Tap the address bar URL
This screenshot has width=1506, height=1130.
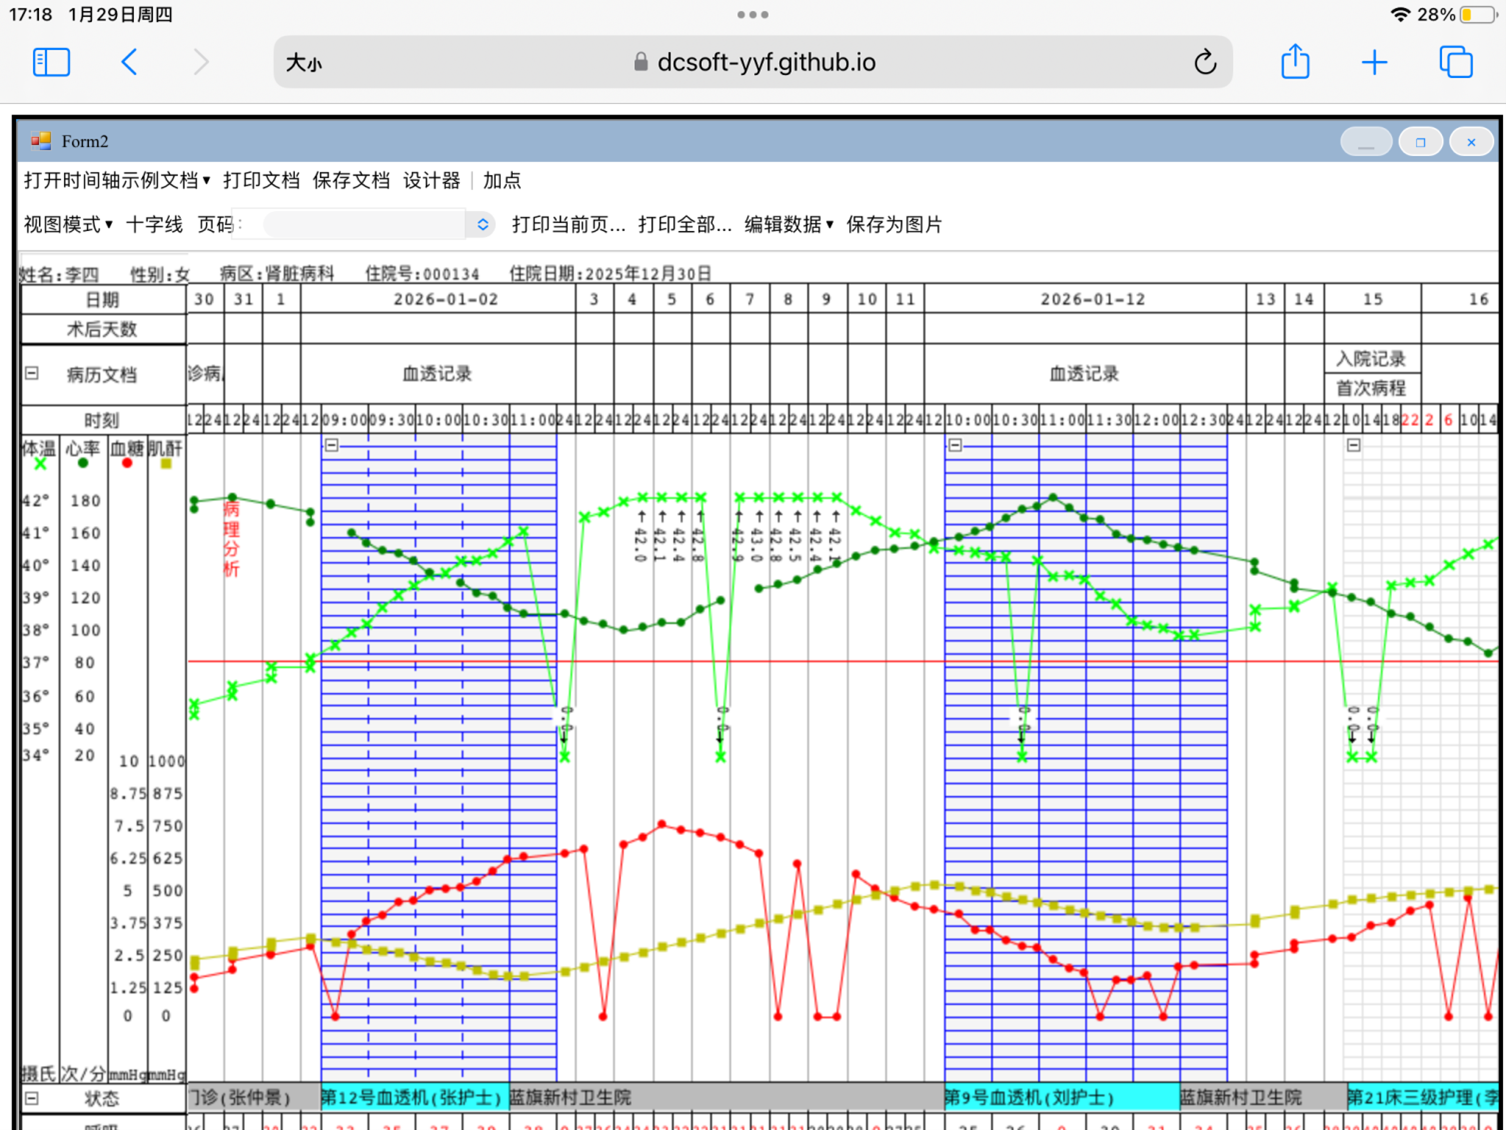point(766,62)
